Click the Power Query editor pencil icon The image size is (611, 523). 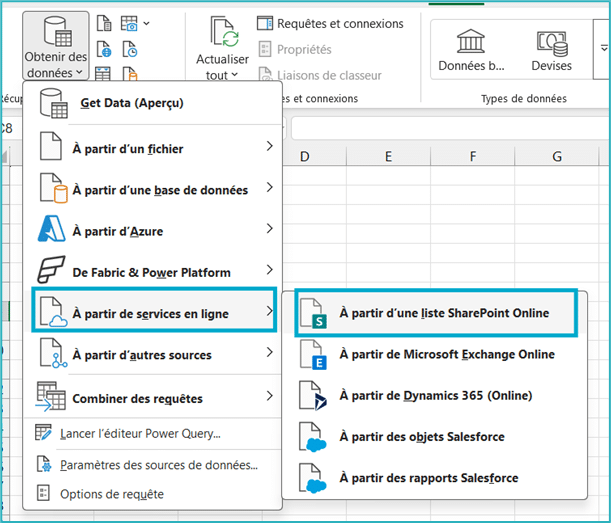tap(43, 432)
